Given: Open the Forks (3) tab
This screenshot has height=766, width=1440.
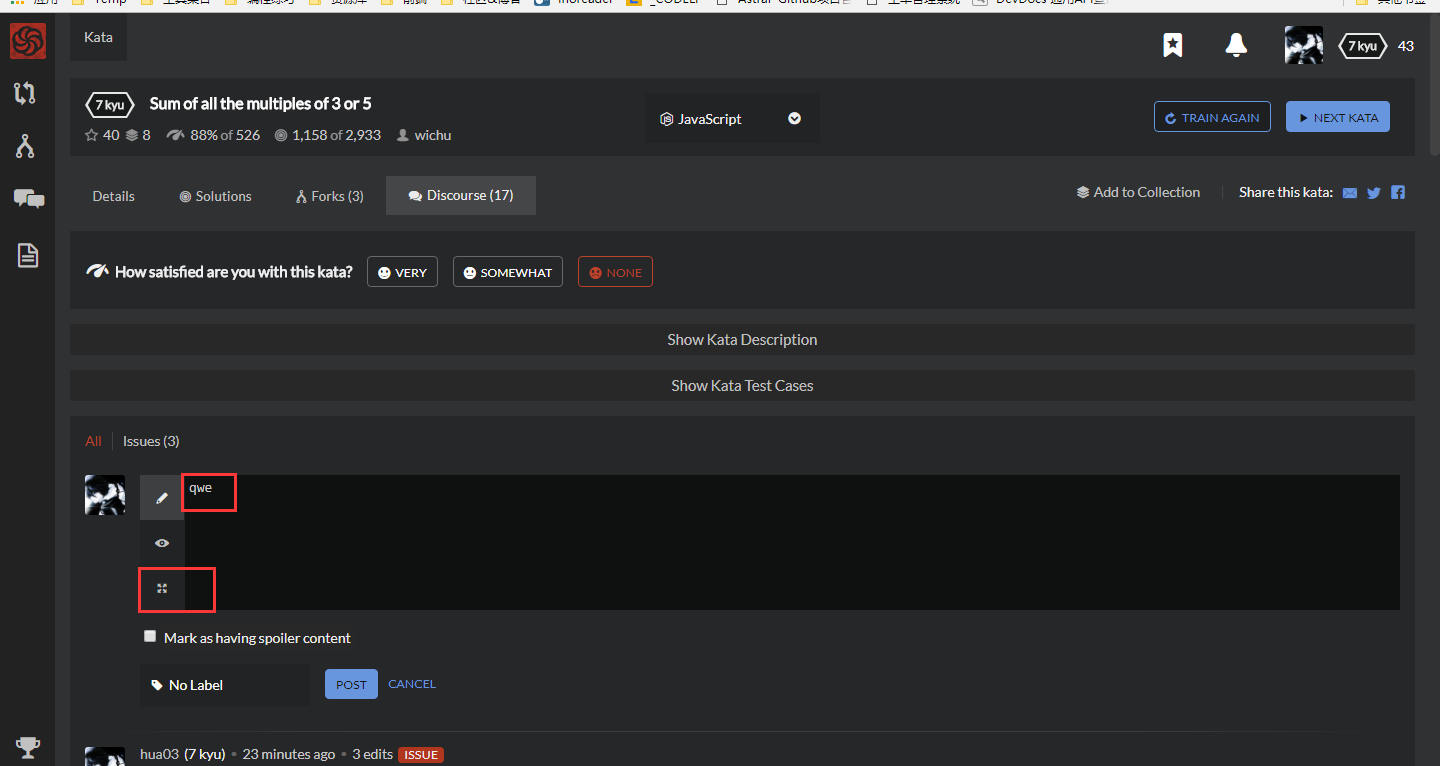Looking at the screenshot, I should point(328,195).
